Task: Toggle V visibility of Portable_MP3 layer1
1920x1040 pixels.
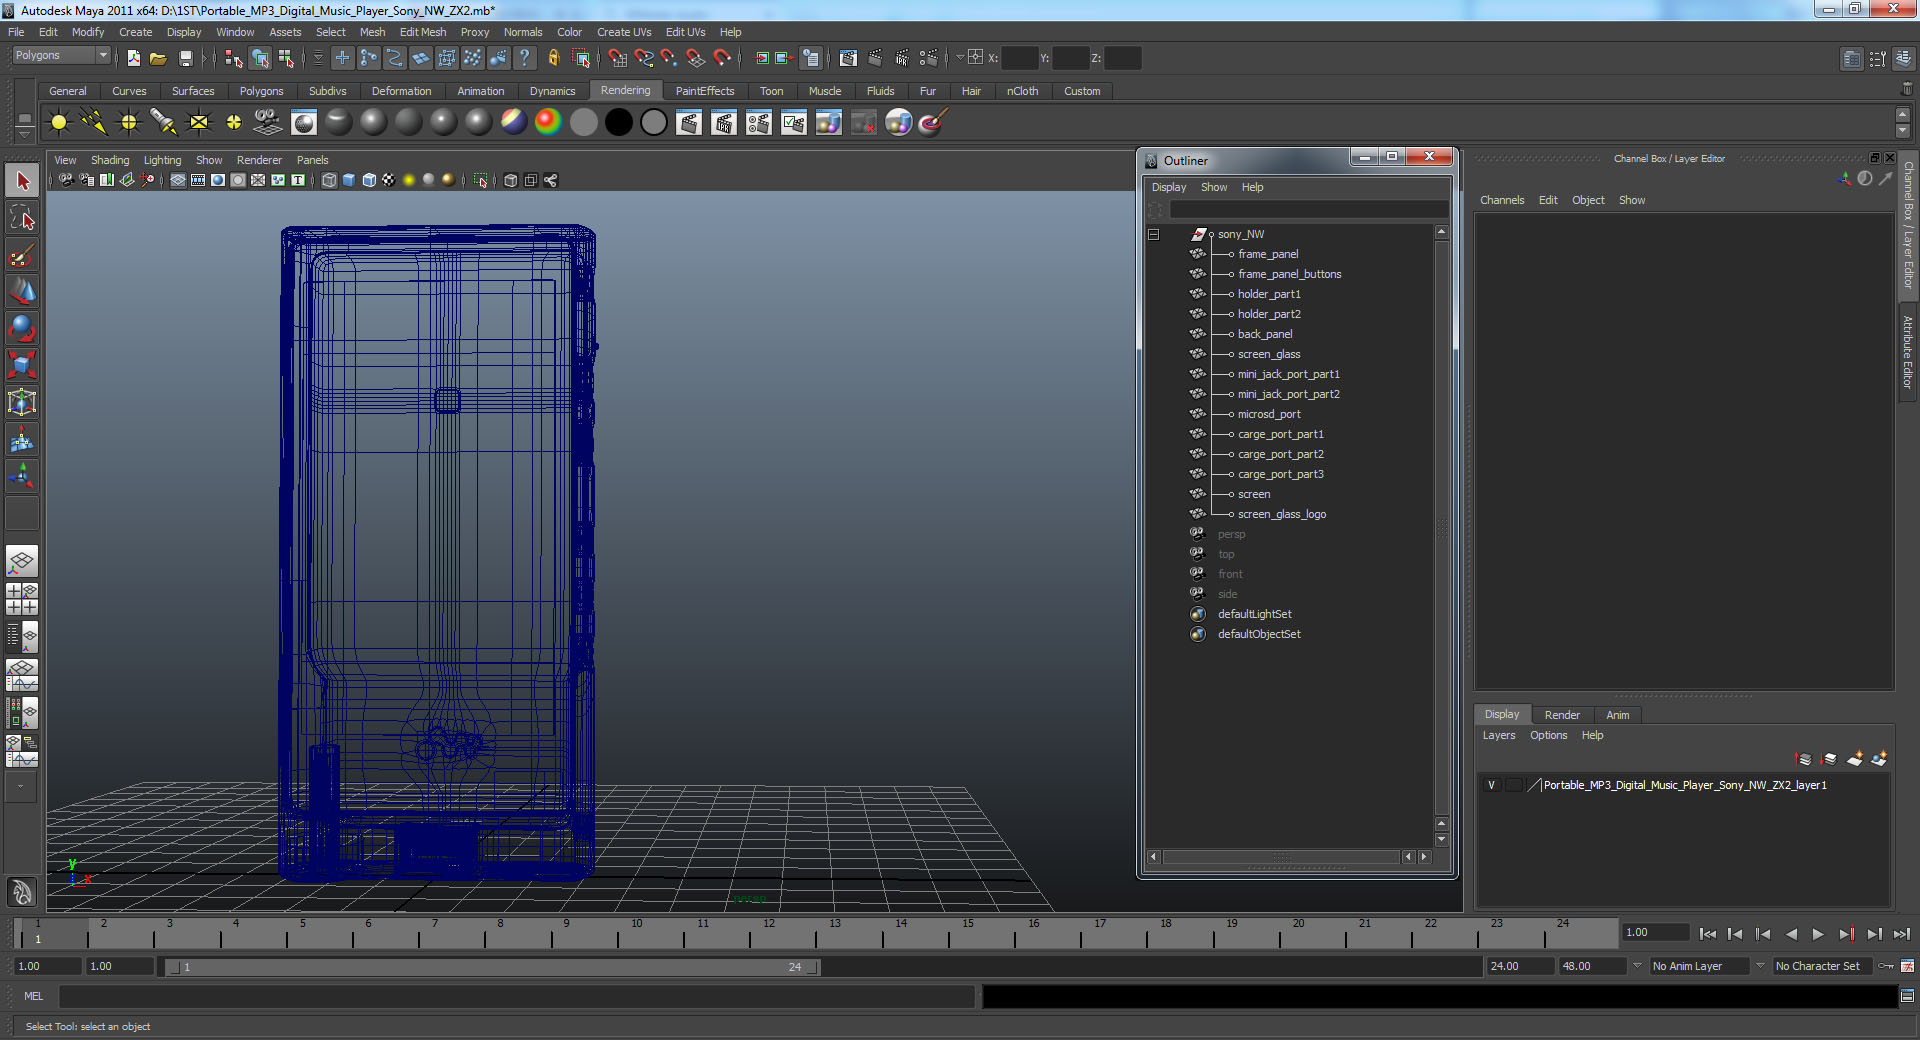Action: (x=1491, y=785)
